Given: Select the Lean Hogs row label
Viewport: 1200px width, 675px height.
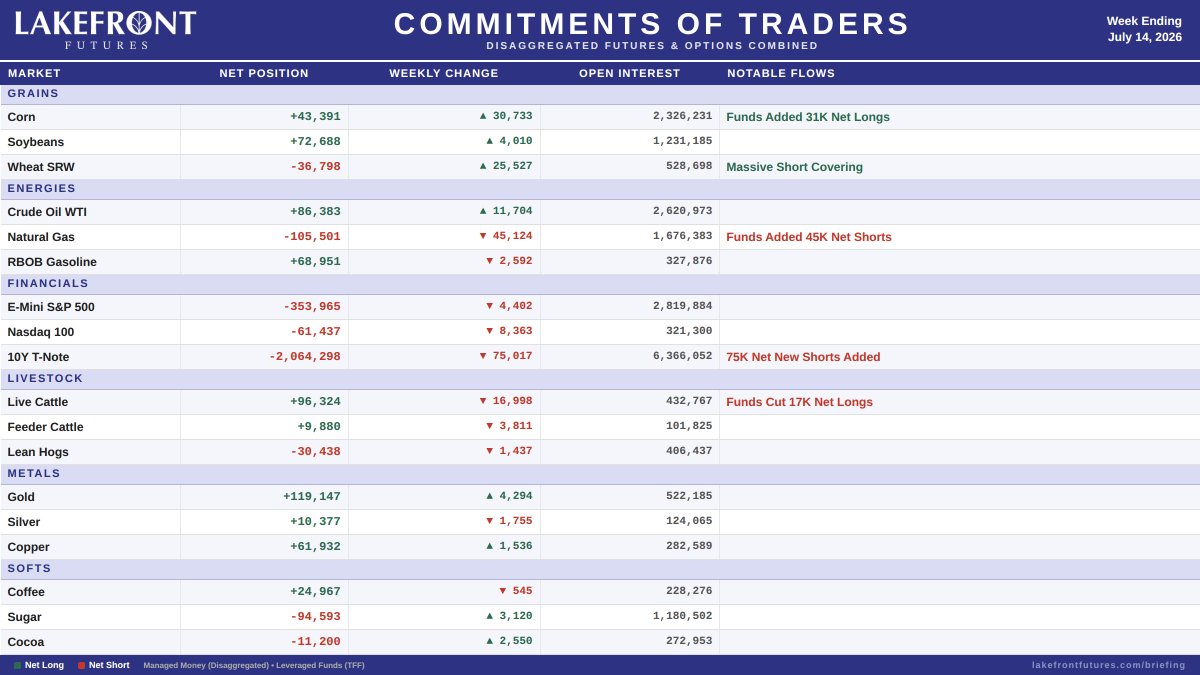Looking at the screenshot, I should [38, 452].
